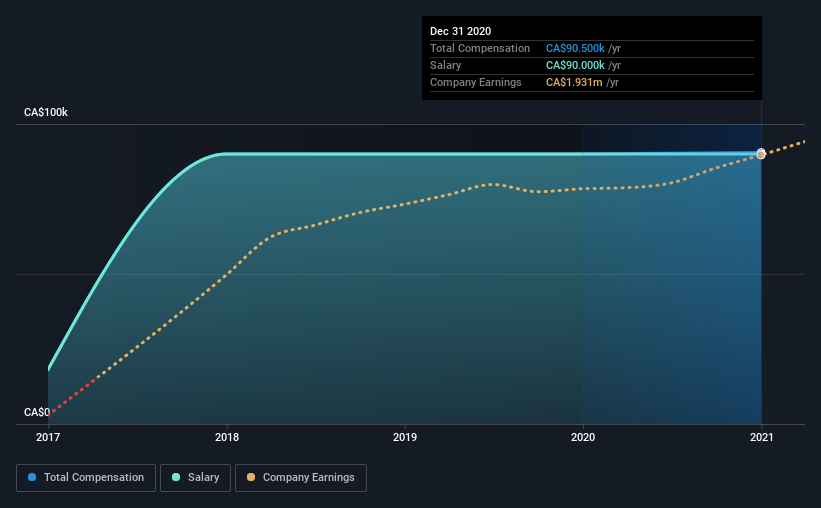Click the 2020 x-axis label
Screen dimensions: 821x508
[583, 437]
